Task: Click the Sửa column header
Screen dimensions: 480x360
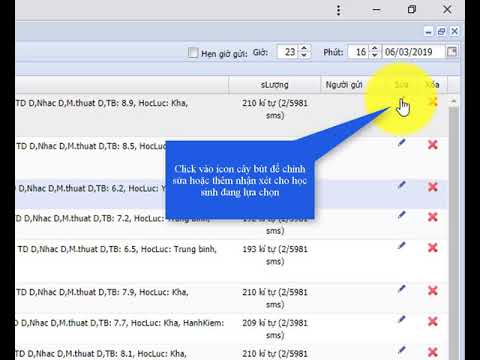Action: coord(401,85)
